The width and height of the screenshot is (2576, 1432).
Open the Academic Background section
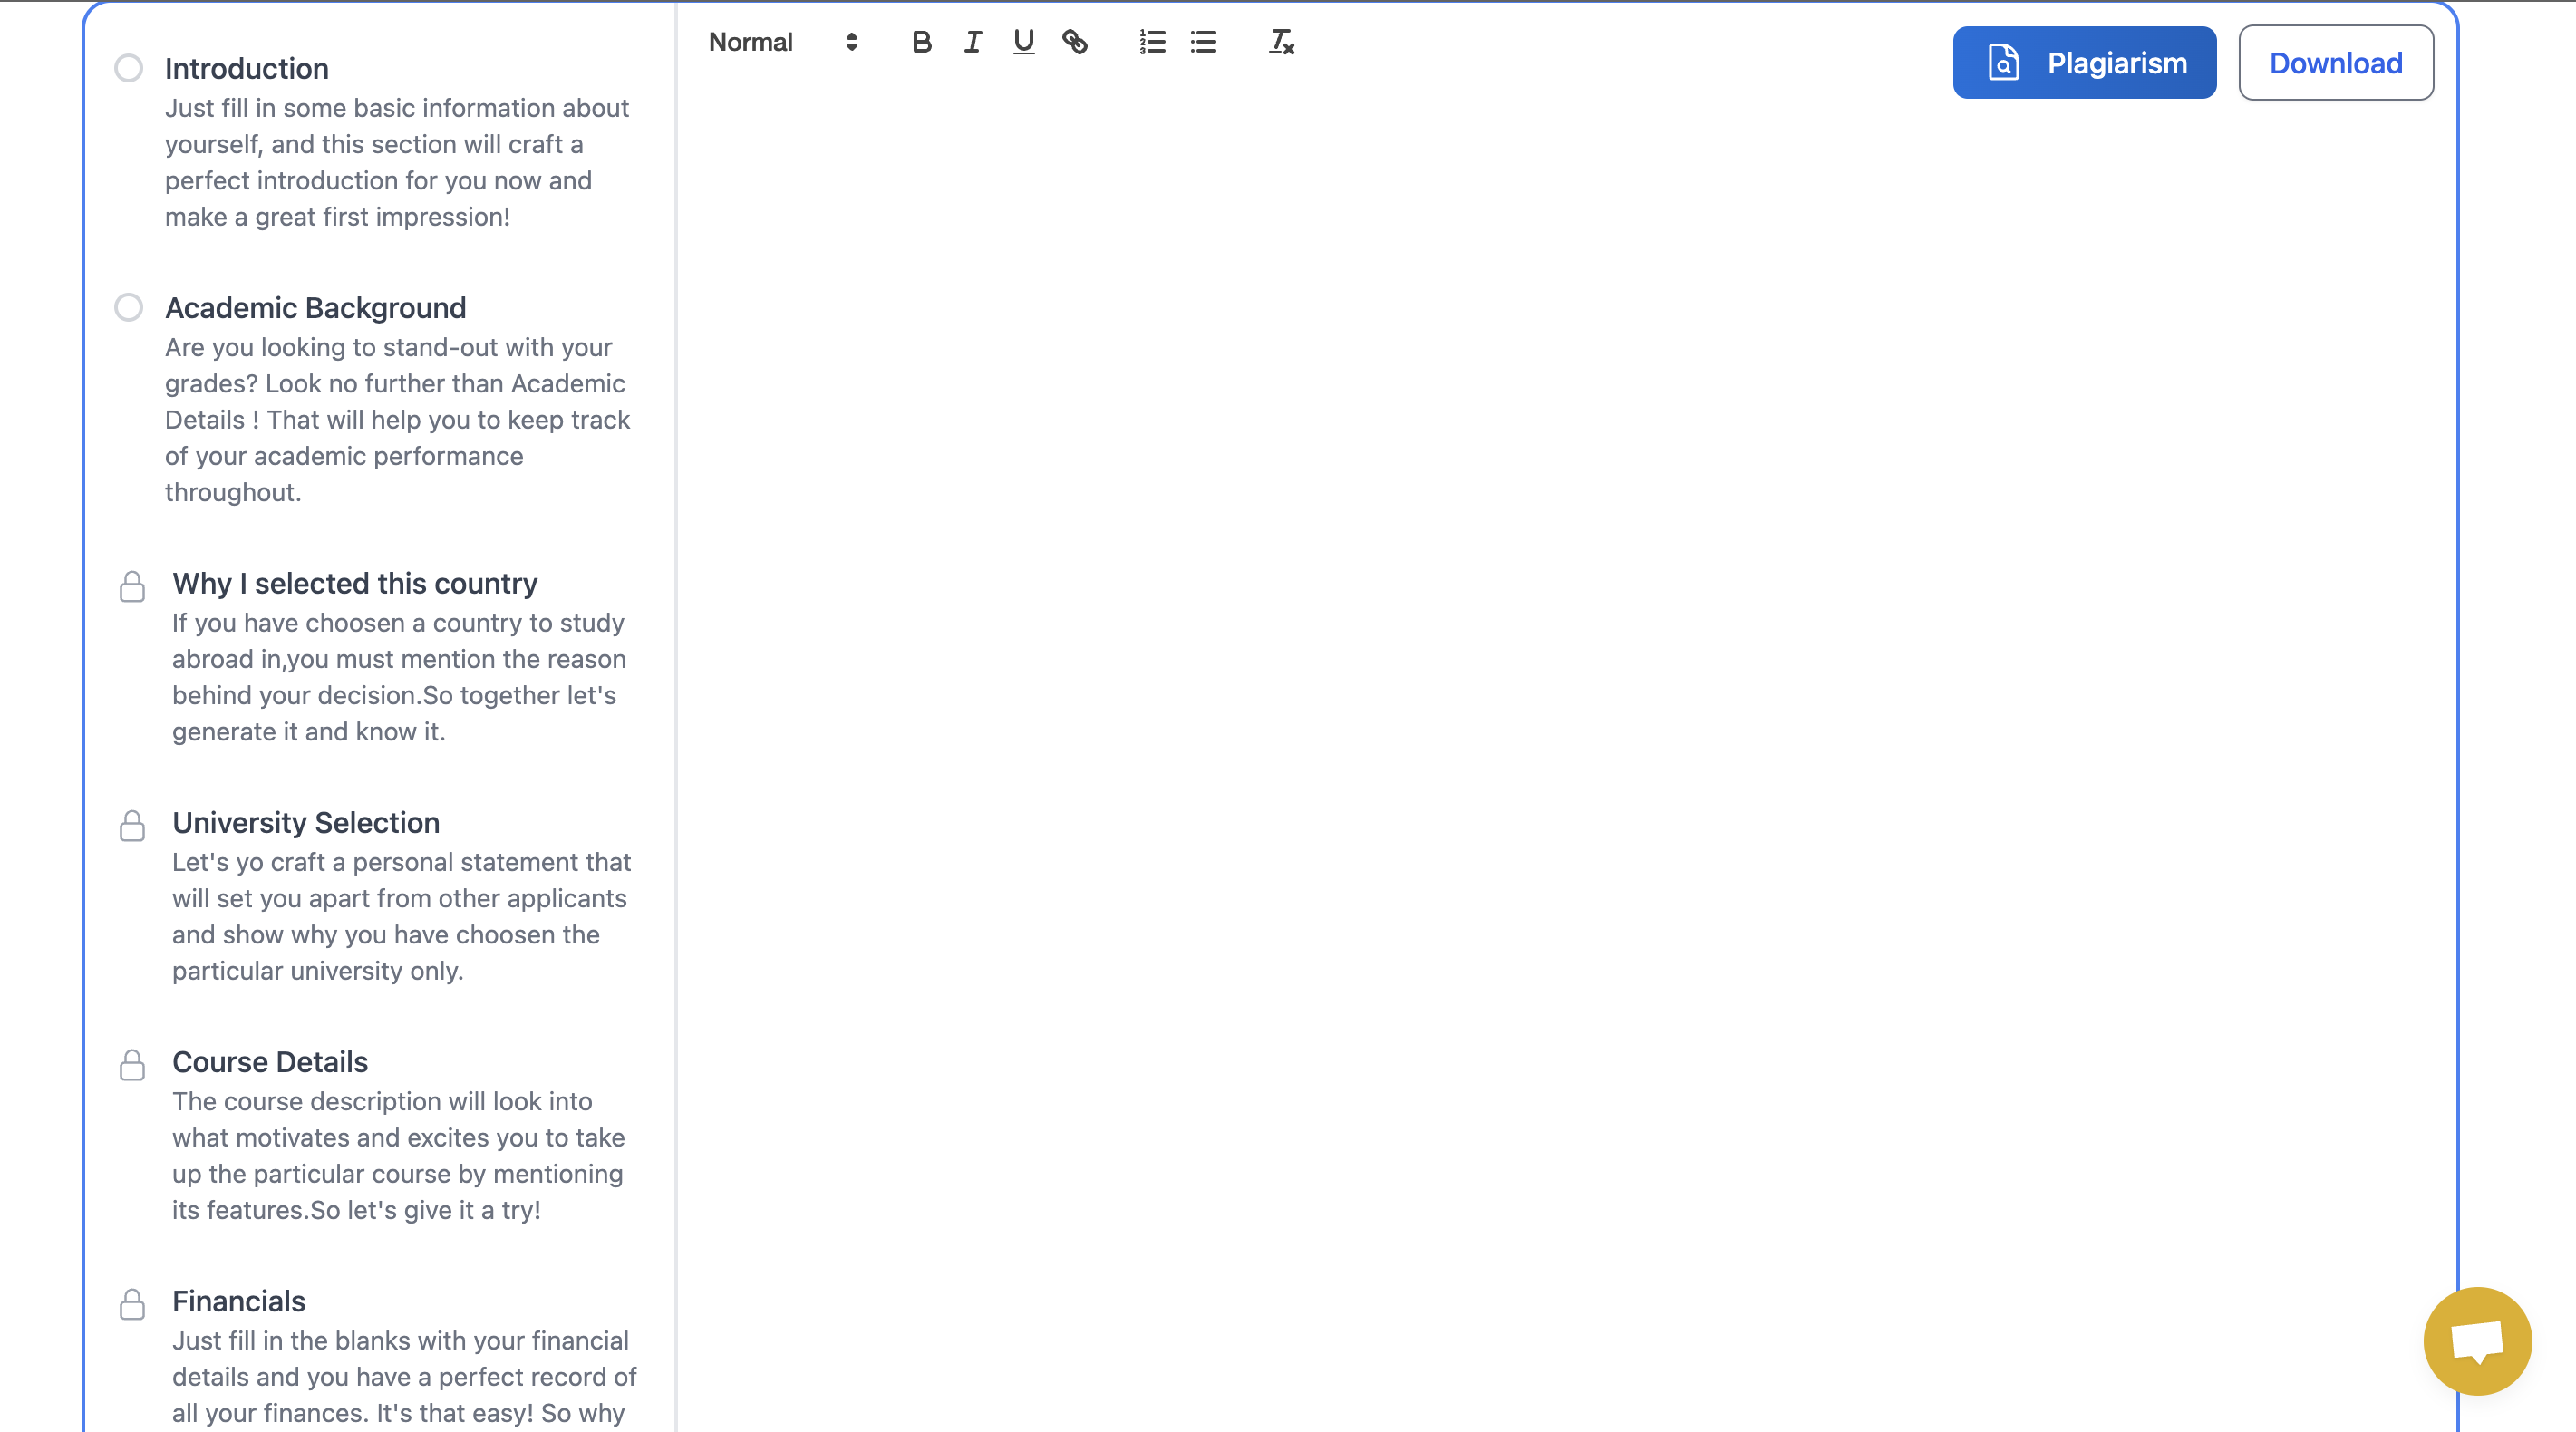[x=316, y=307]
